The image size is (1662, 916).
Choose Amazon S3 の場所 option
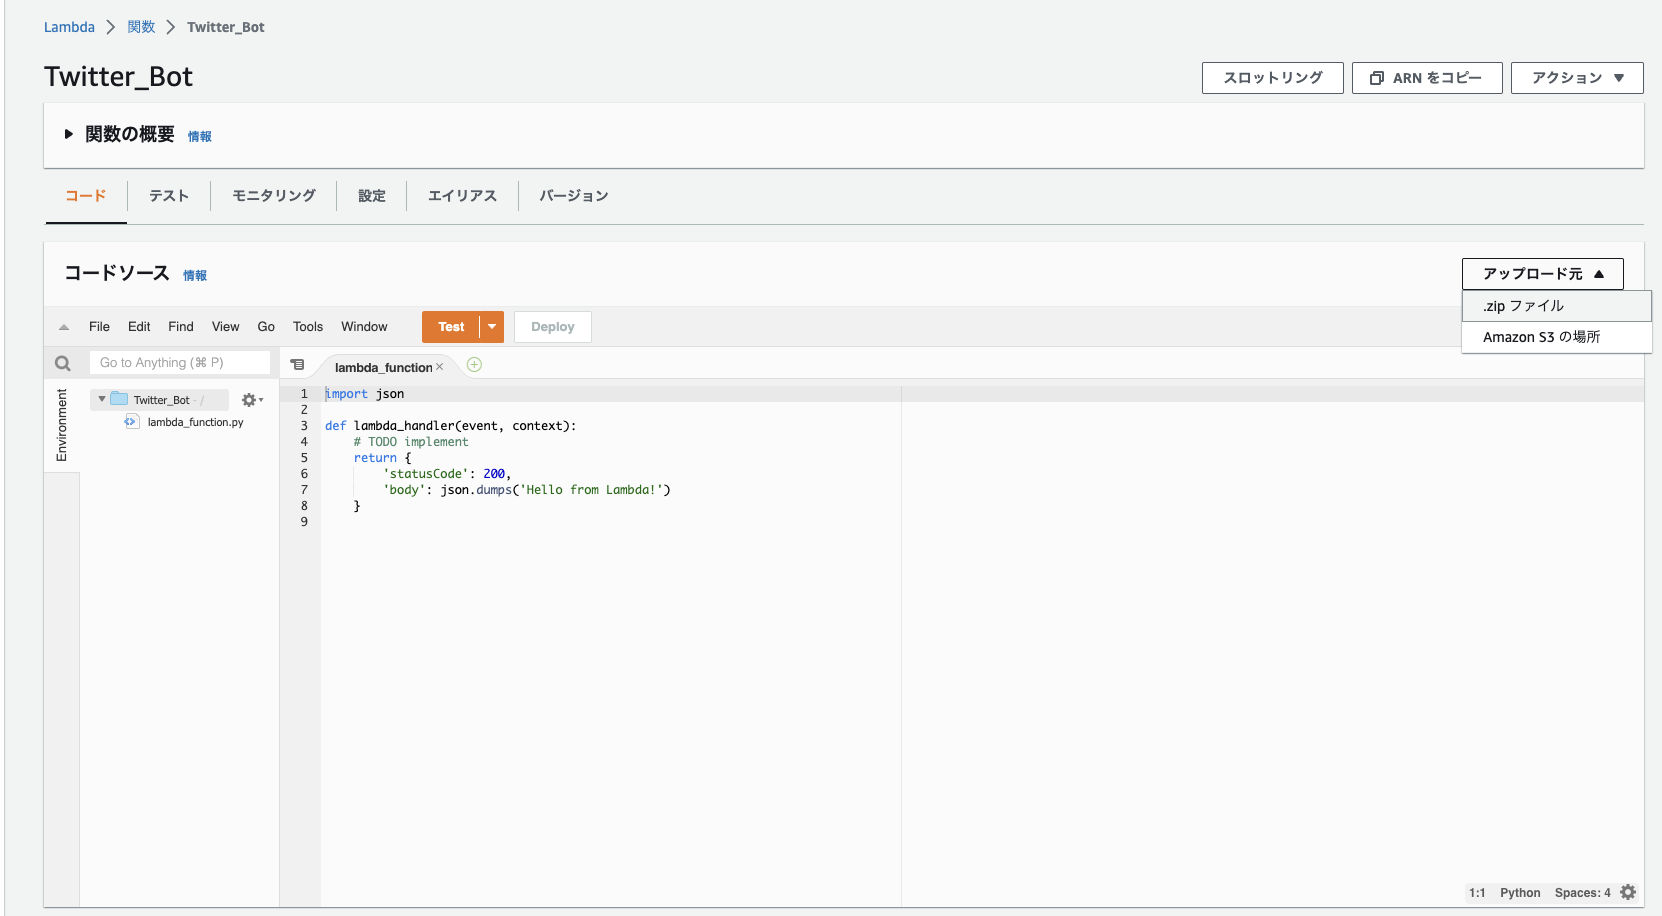point(1557,337)
